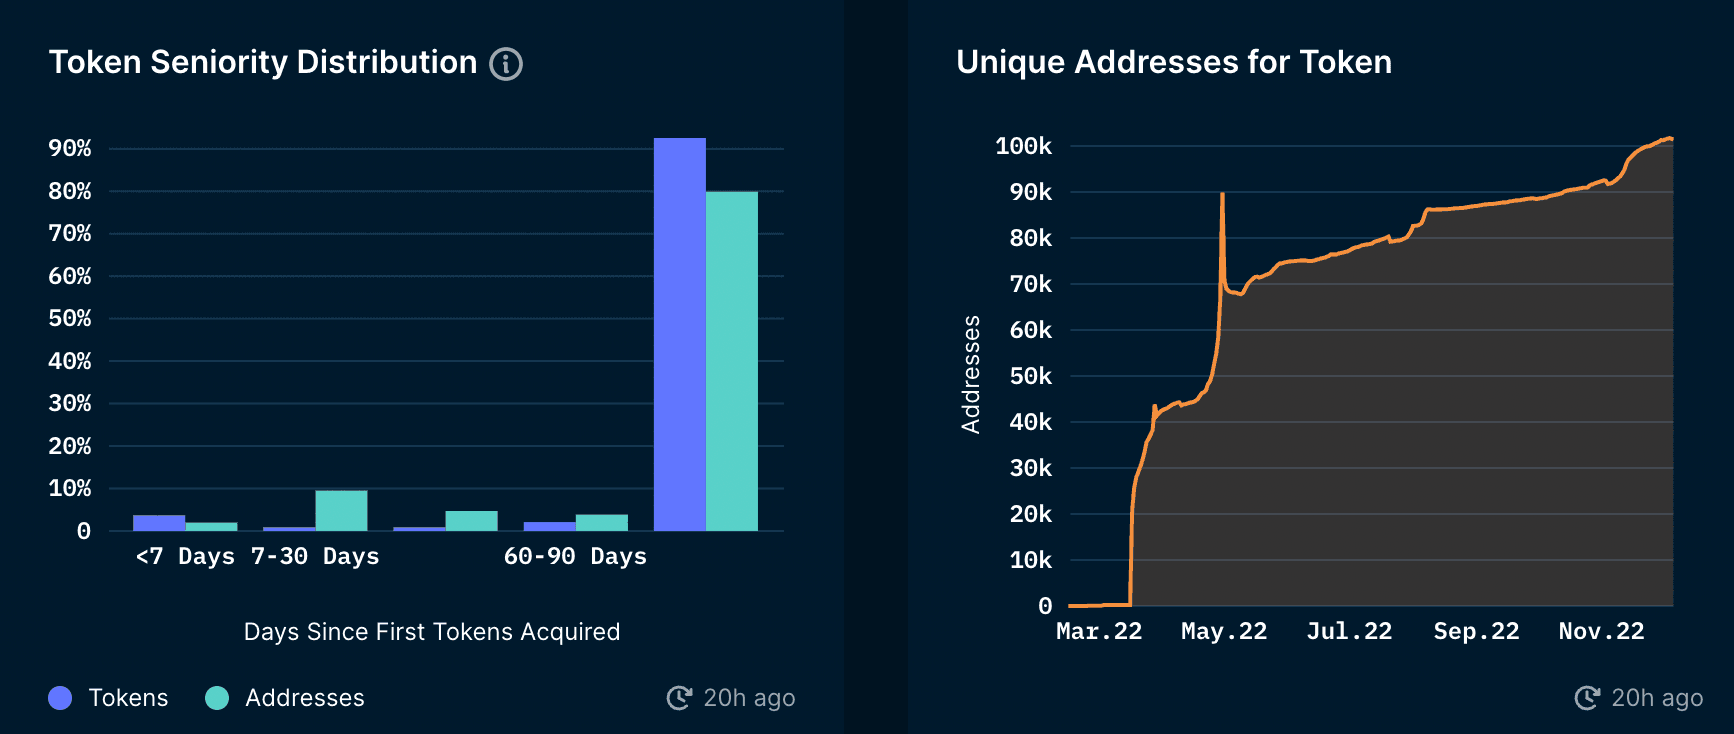Select the tallest blue Tokens bar

click(x=680, y=335)
